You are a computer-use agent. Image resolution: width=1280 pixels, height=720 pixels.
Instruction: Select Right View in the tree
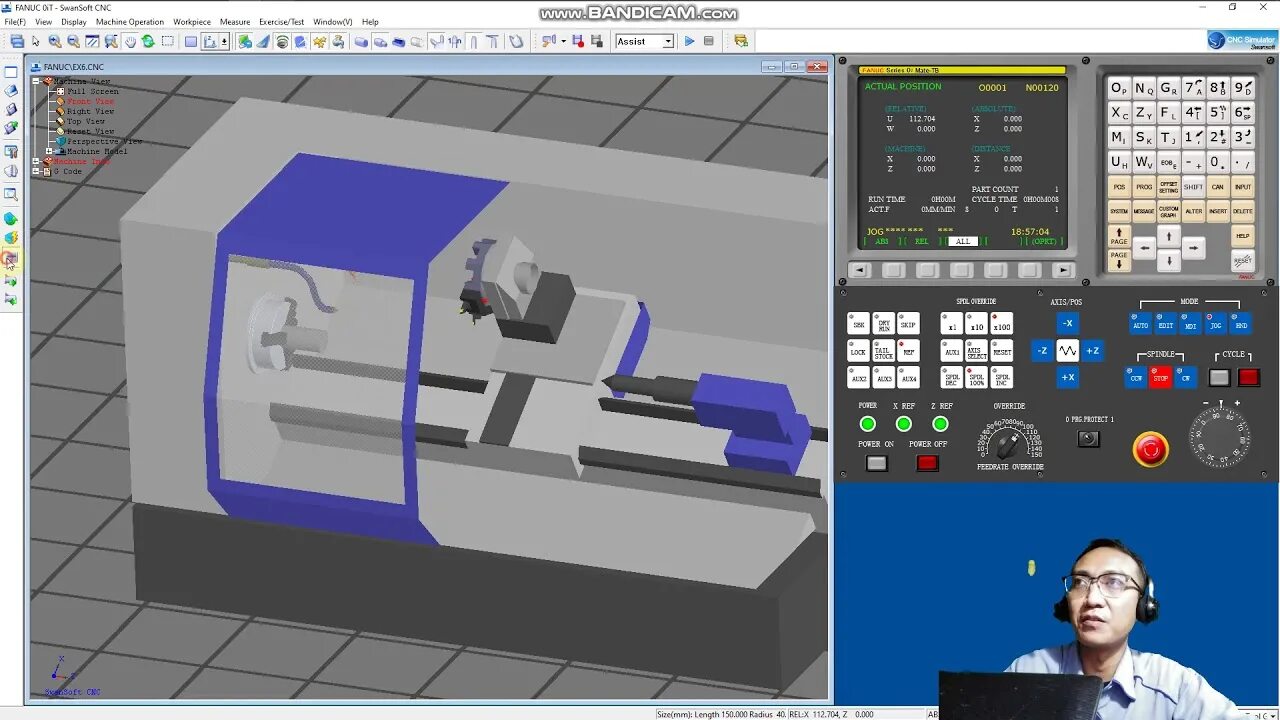(90, 111)
